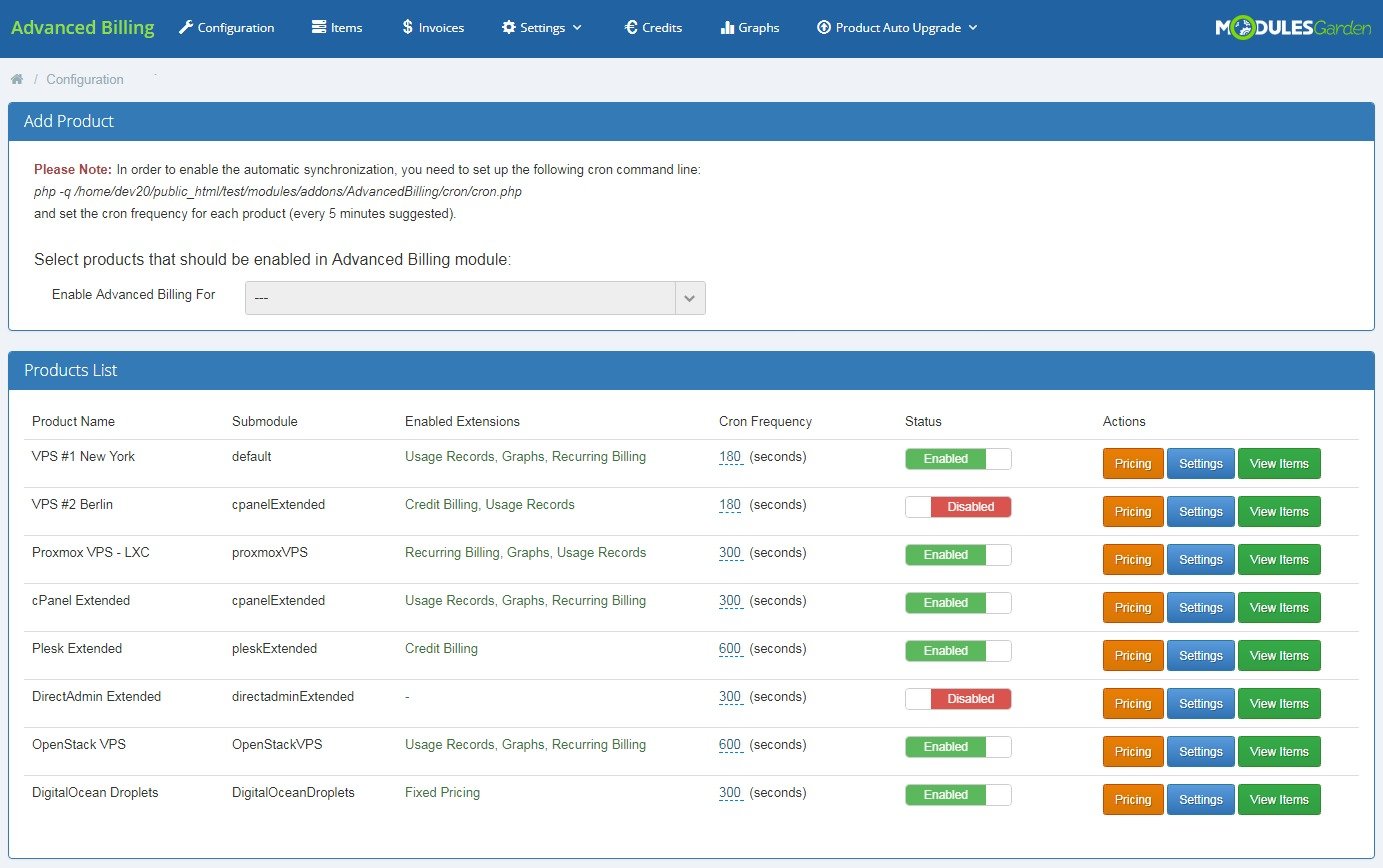Disable the VPS #1 New York status toggle

click(958, 459)
